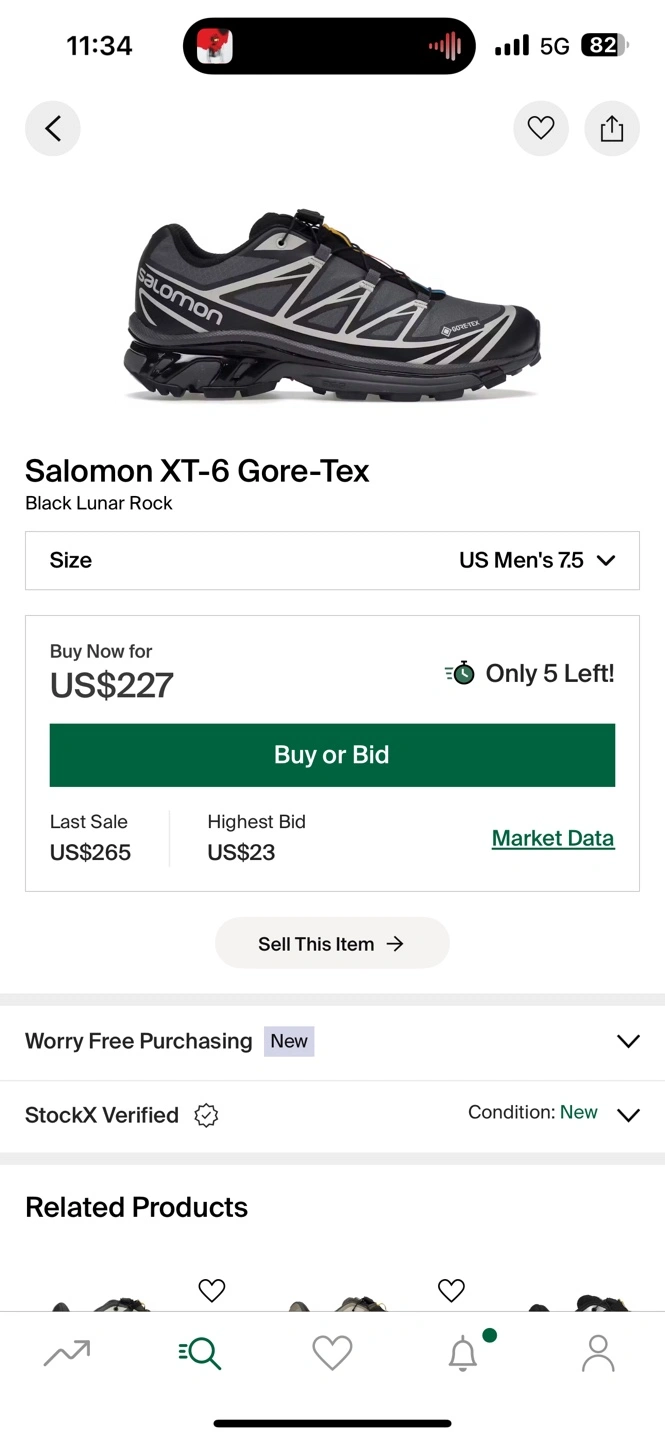
Task: Open the search tab in bottom bar
Action: pos(200,1353)
